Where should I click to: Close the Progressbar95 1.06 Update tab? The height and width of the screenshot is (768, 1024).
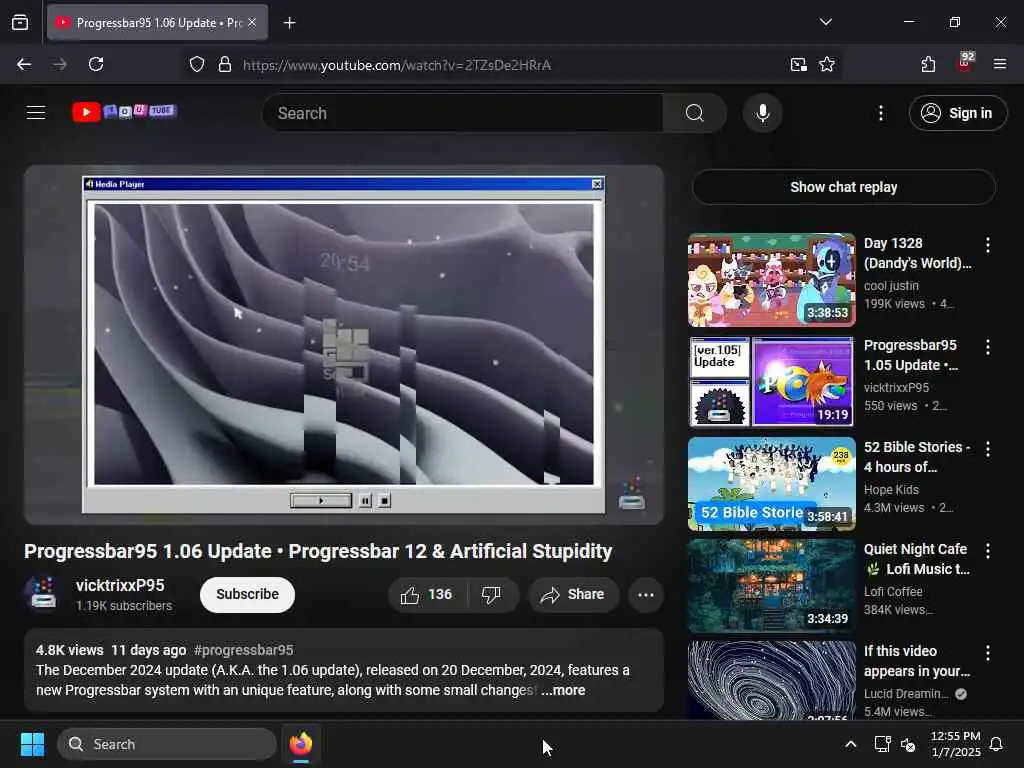[252, 22]
